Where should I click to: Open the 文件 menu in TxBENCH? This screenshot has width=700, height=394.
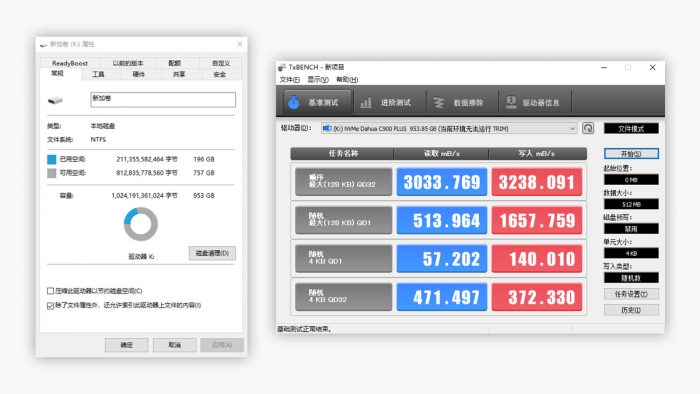tap(289, 79)
